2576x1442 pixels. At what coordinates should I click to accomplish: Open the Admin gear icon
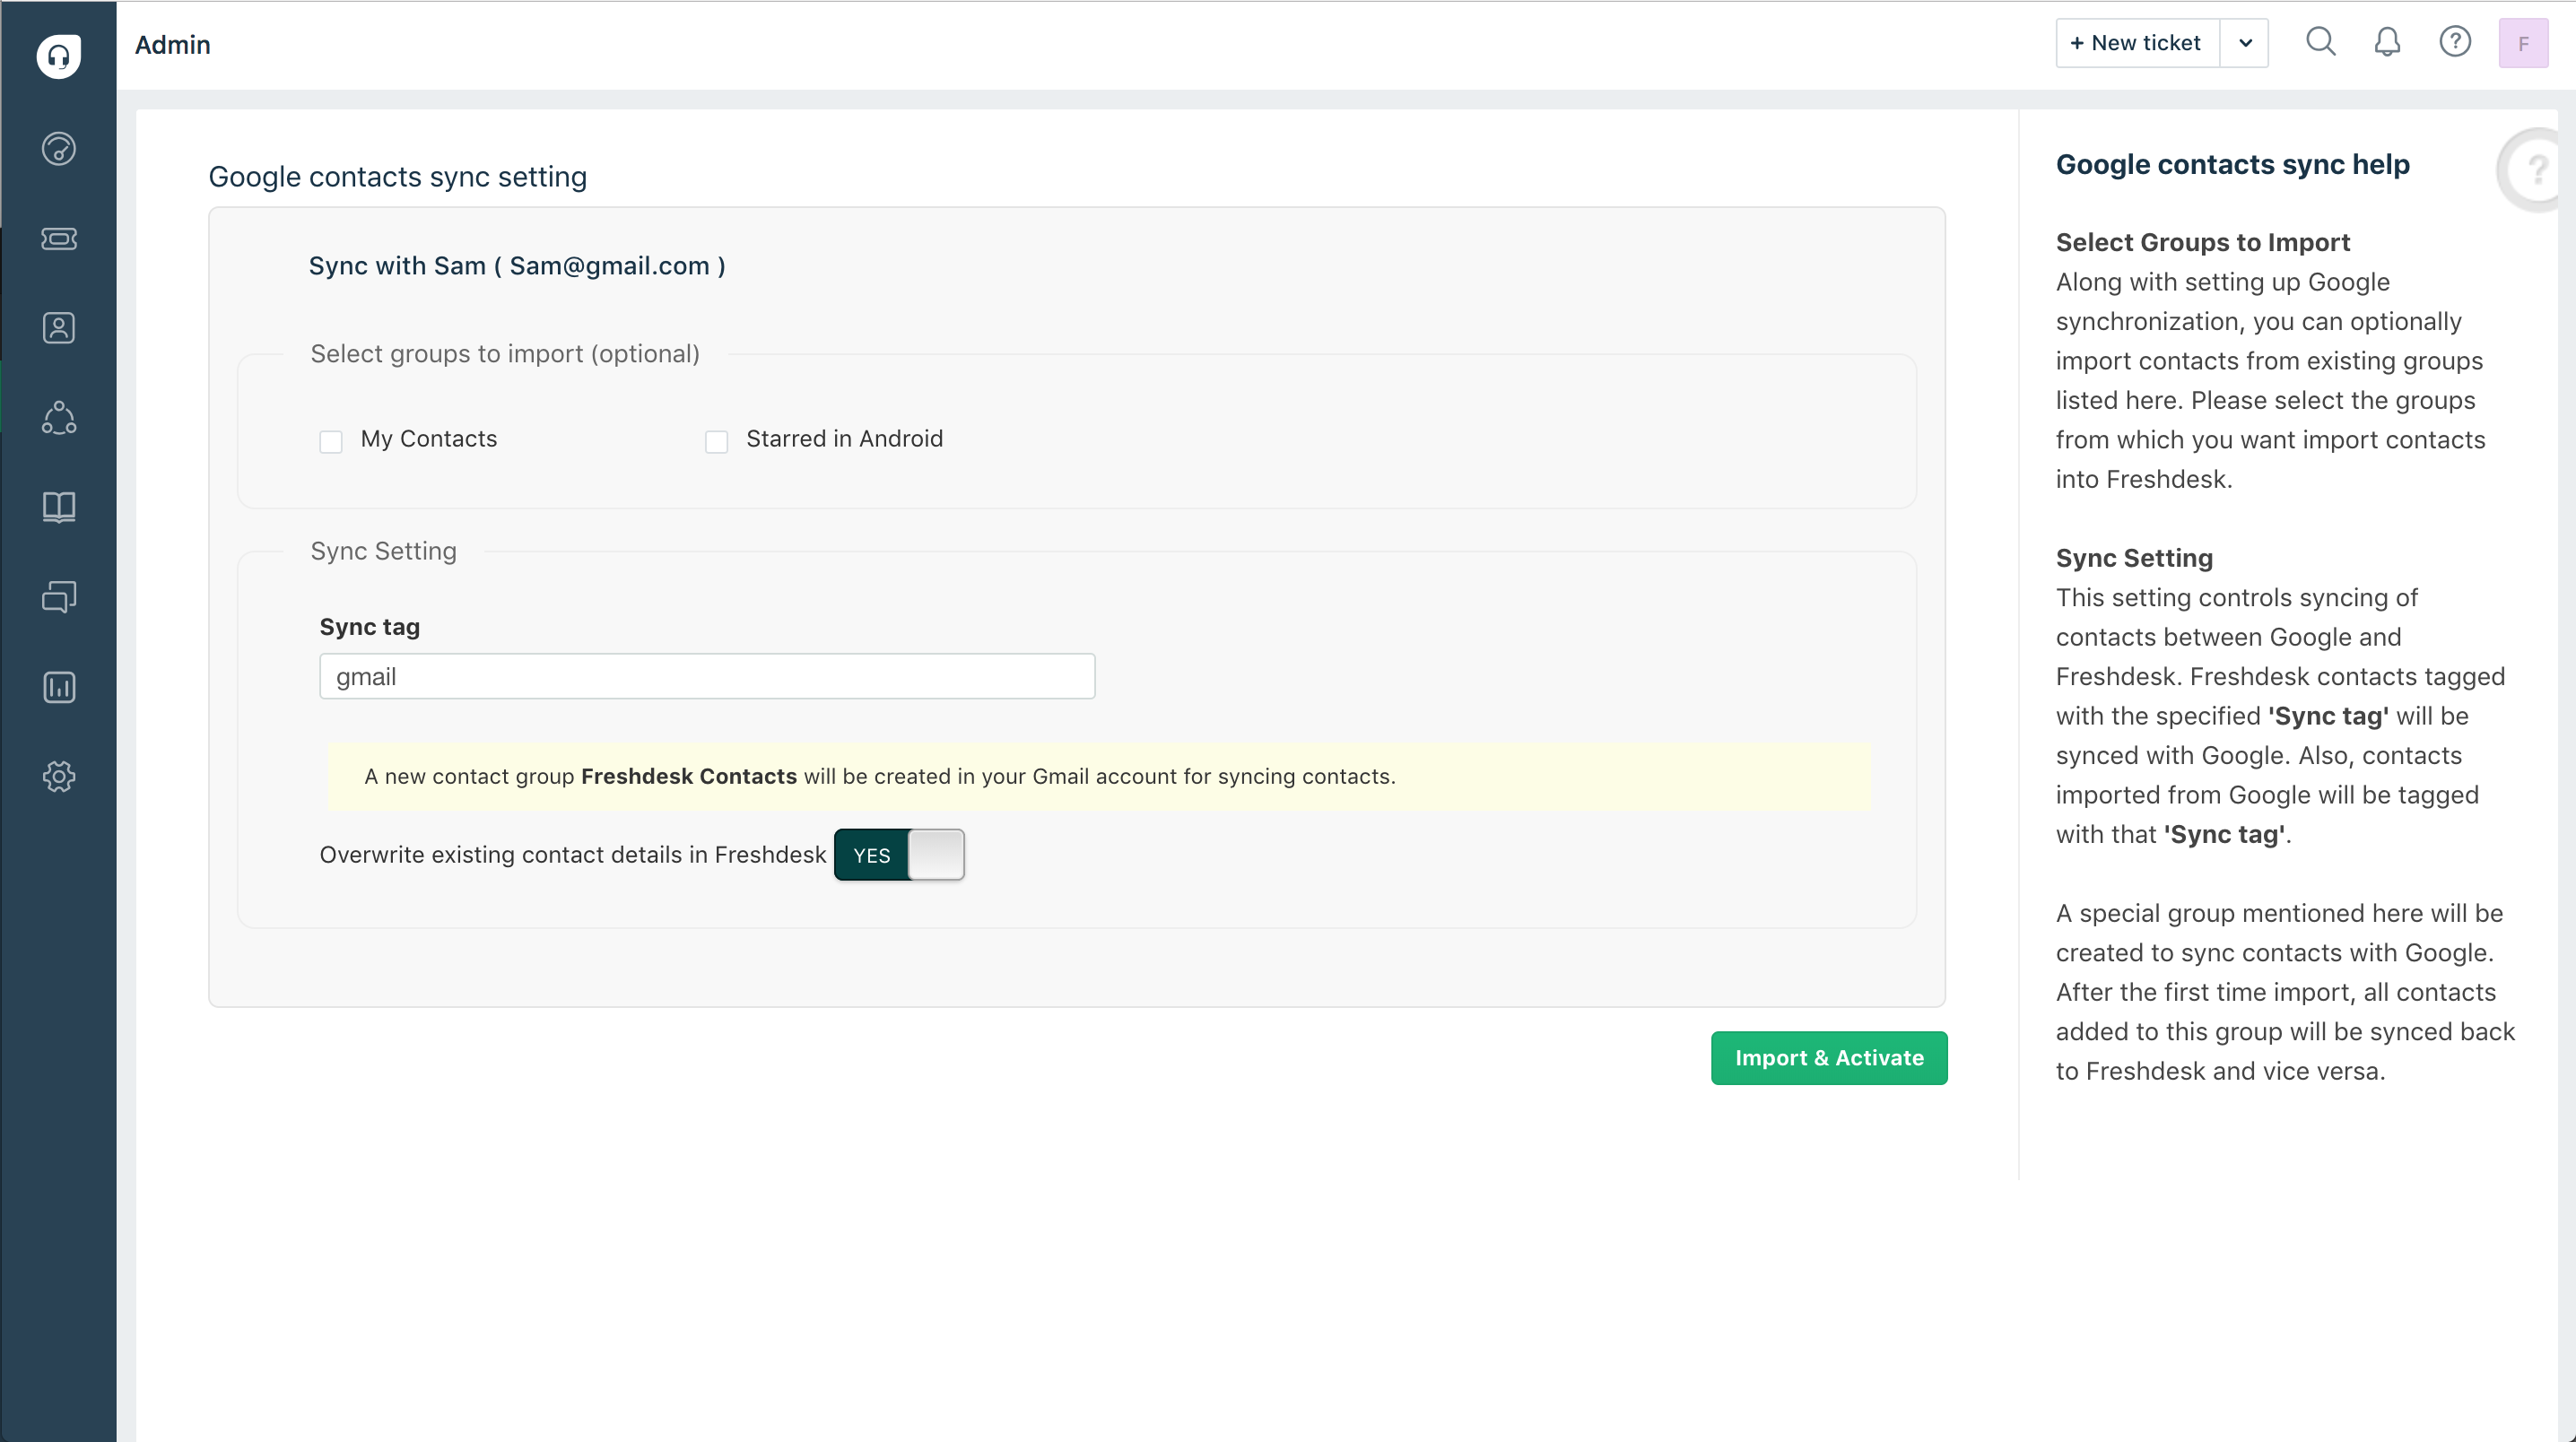pos(59,776)
